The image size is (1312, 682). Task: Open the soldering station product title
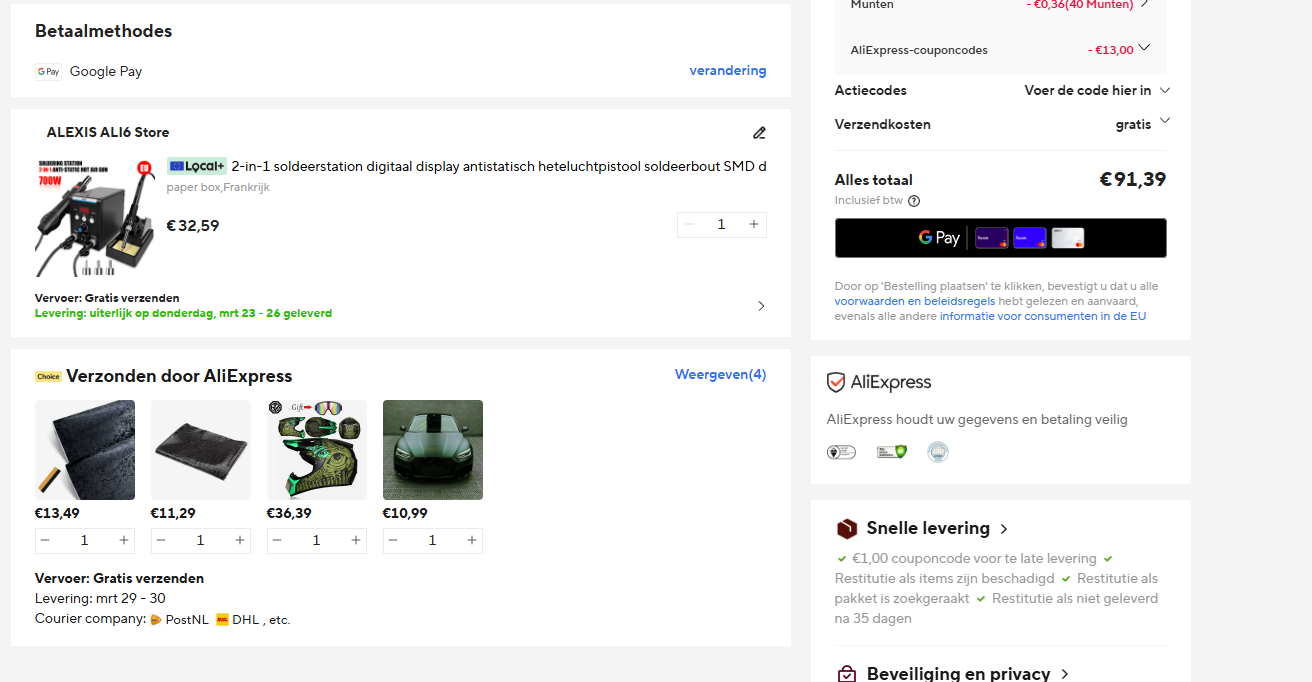pos(499,166)
